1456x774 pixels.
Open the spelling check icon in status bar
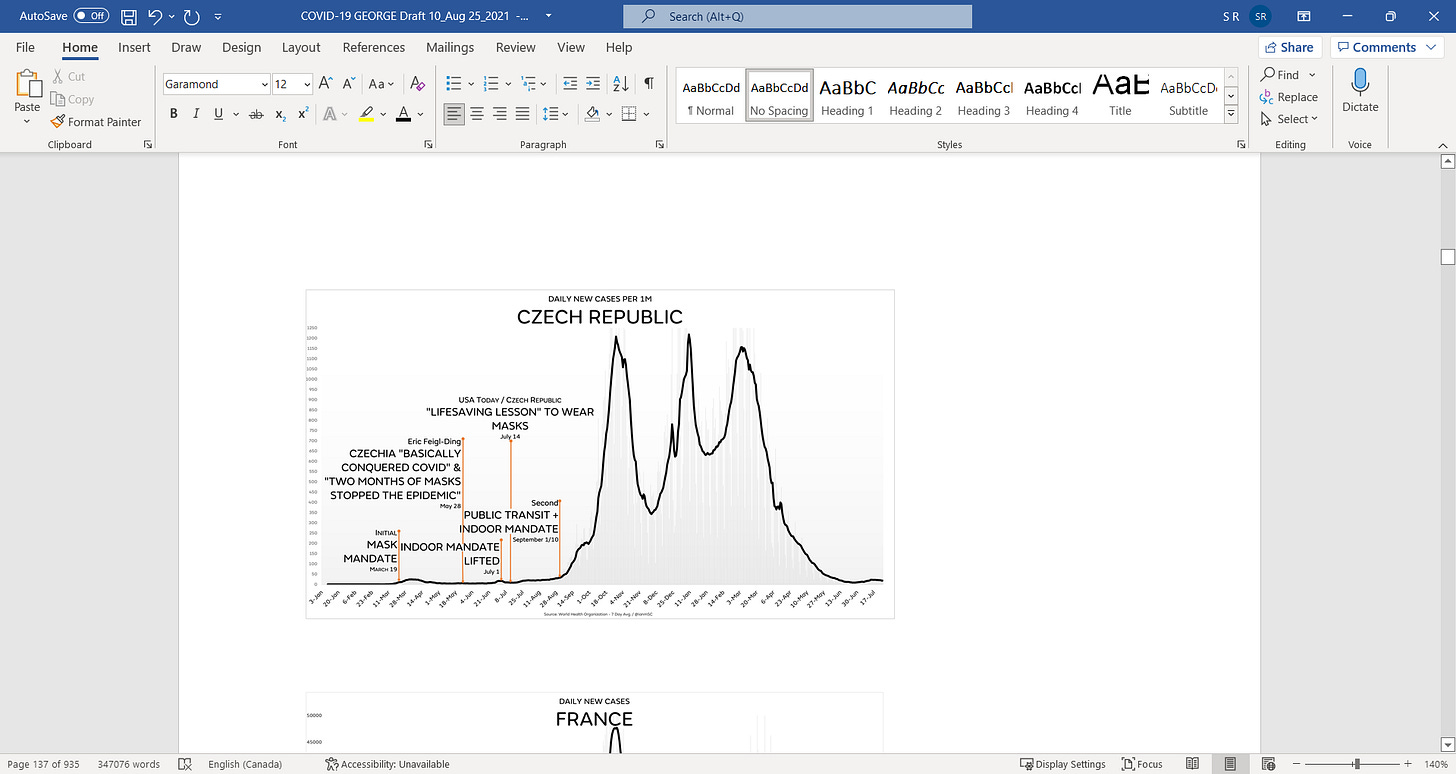click(x=184, y=764)
